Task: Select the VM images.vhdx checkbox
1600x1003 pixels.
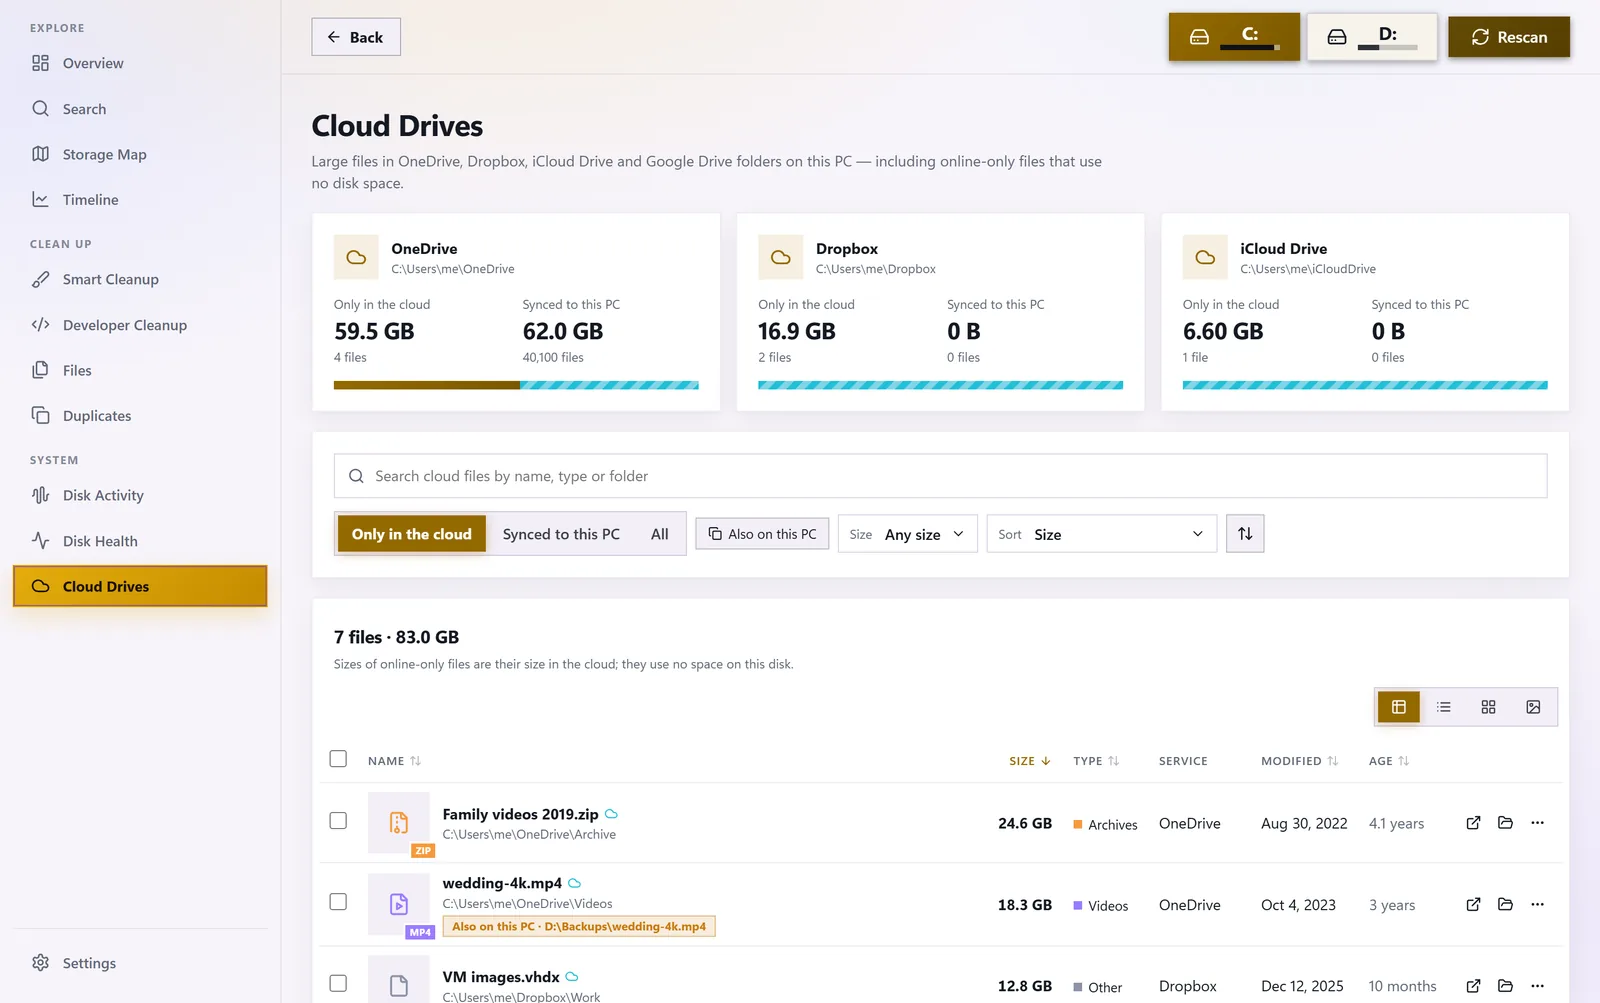Action: pos(338,983)
